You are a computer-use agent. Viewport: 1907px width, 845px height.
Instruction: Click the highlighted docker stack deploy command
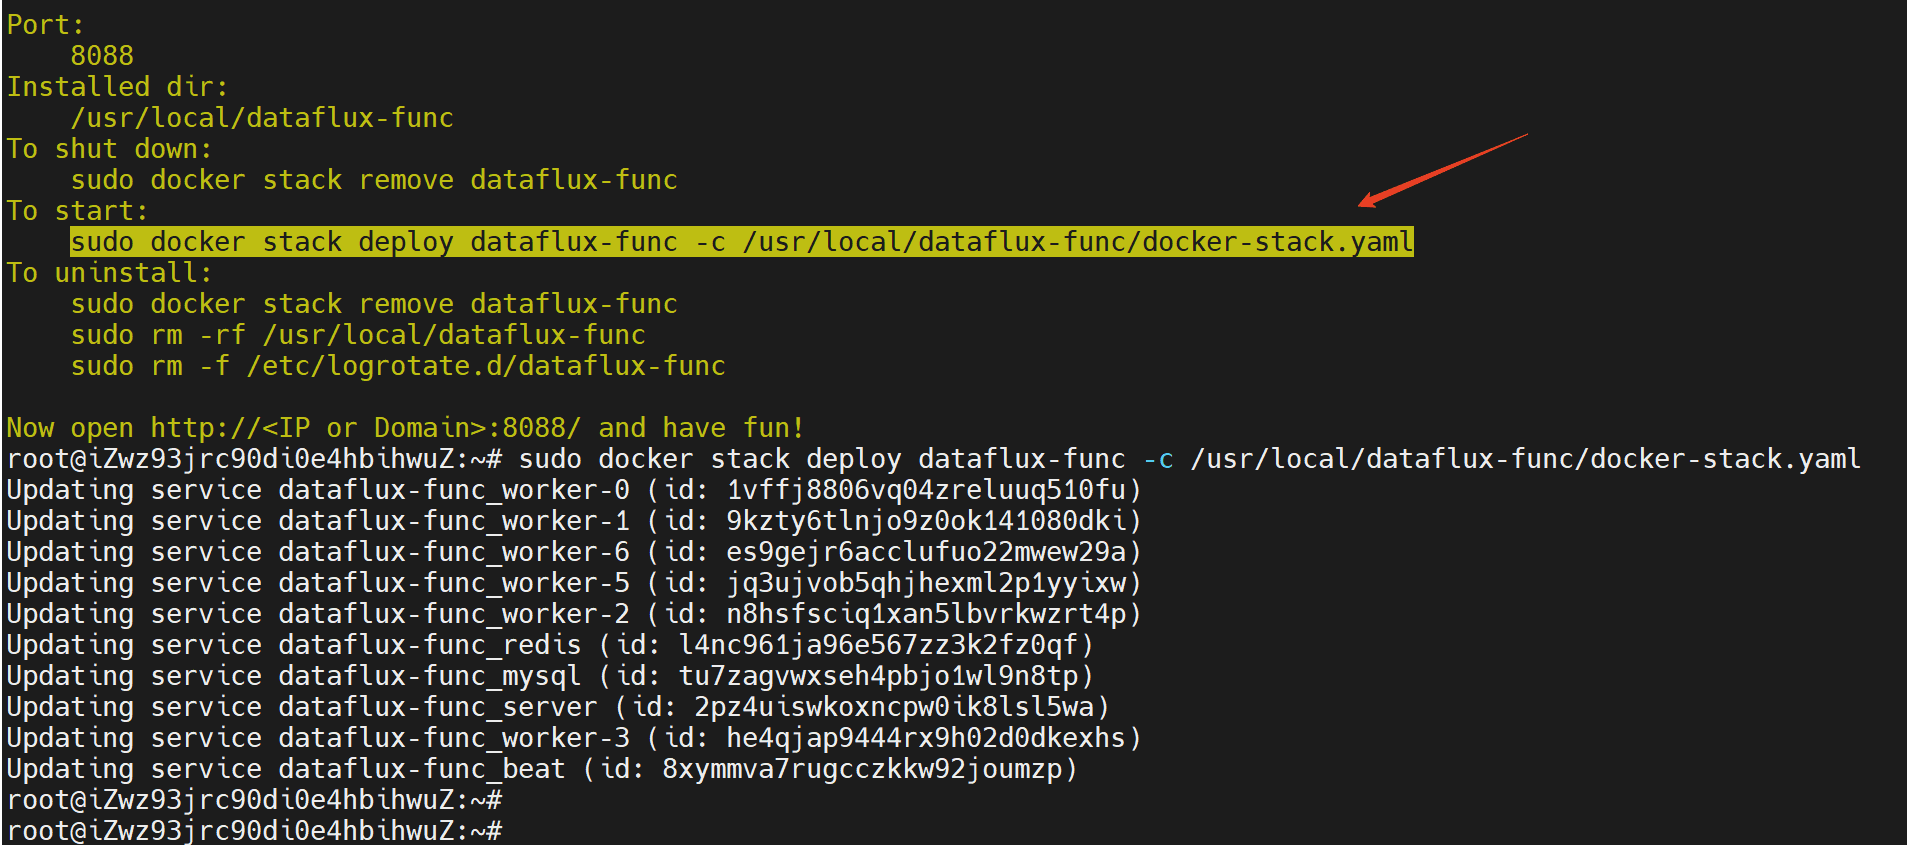click(741, 242)
